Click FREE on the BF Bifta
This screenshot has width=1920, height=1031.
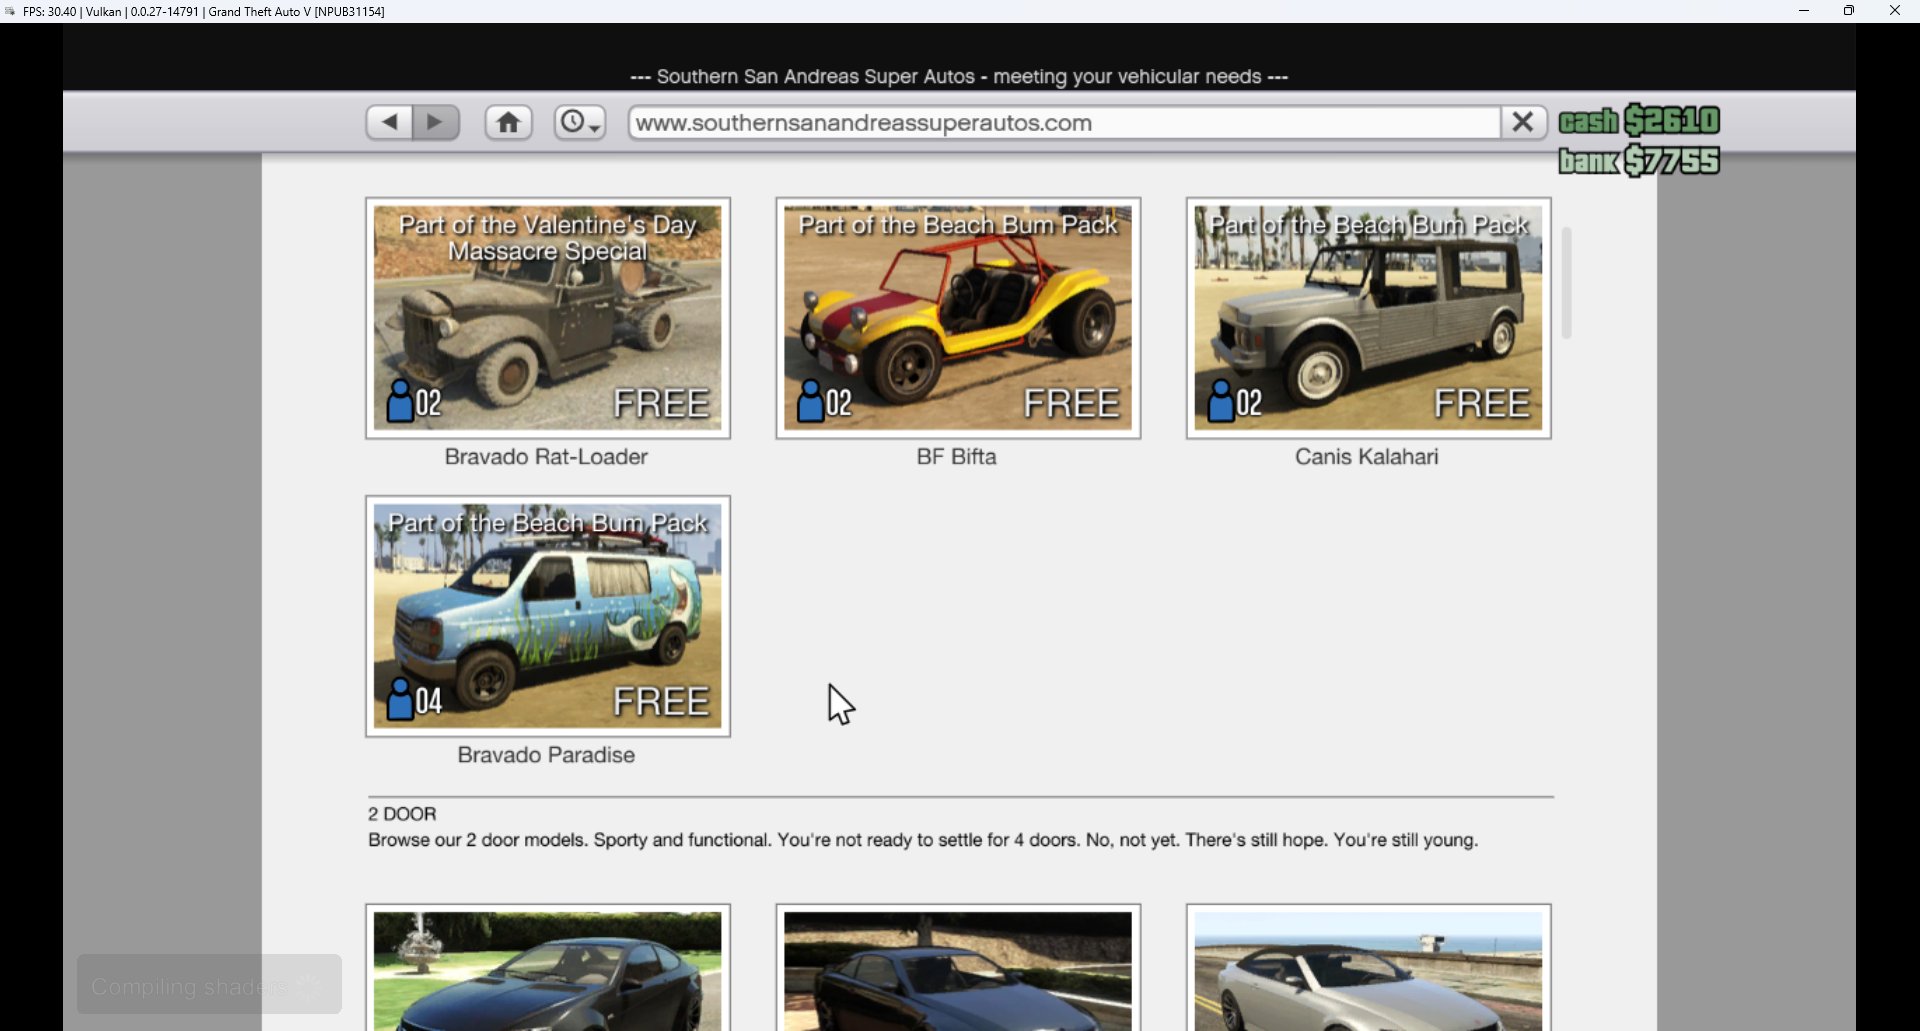1071,403
